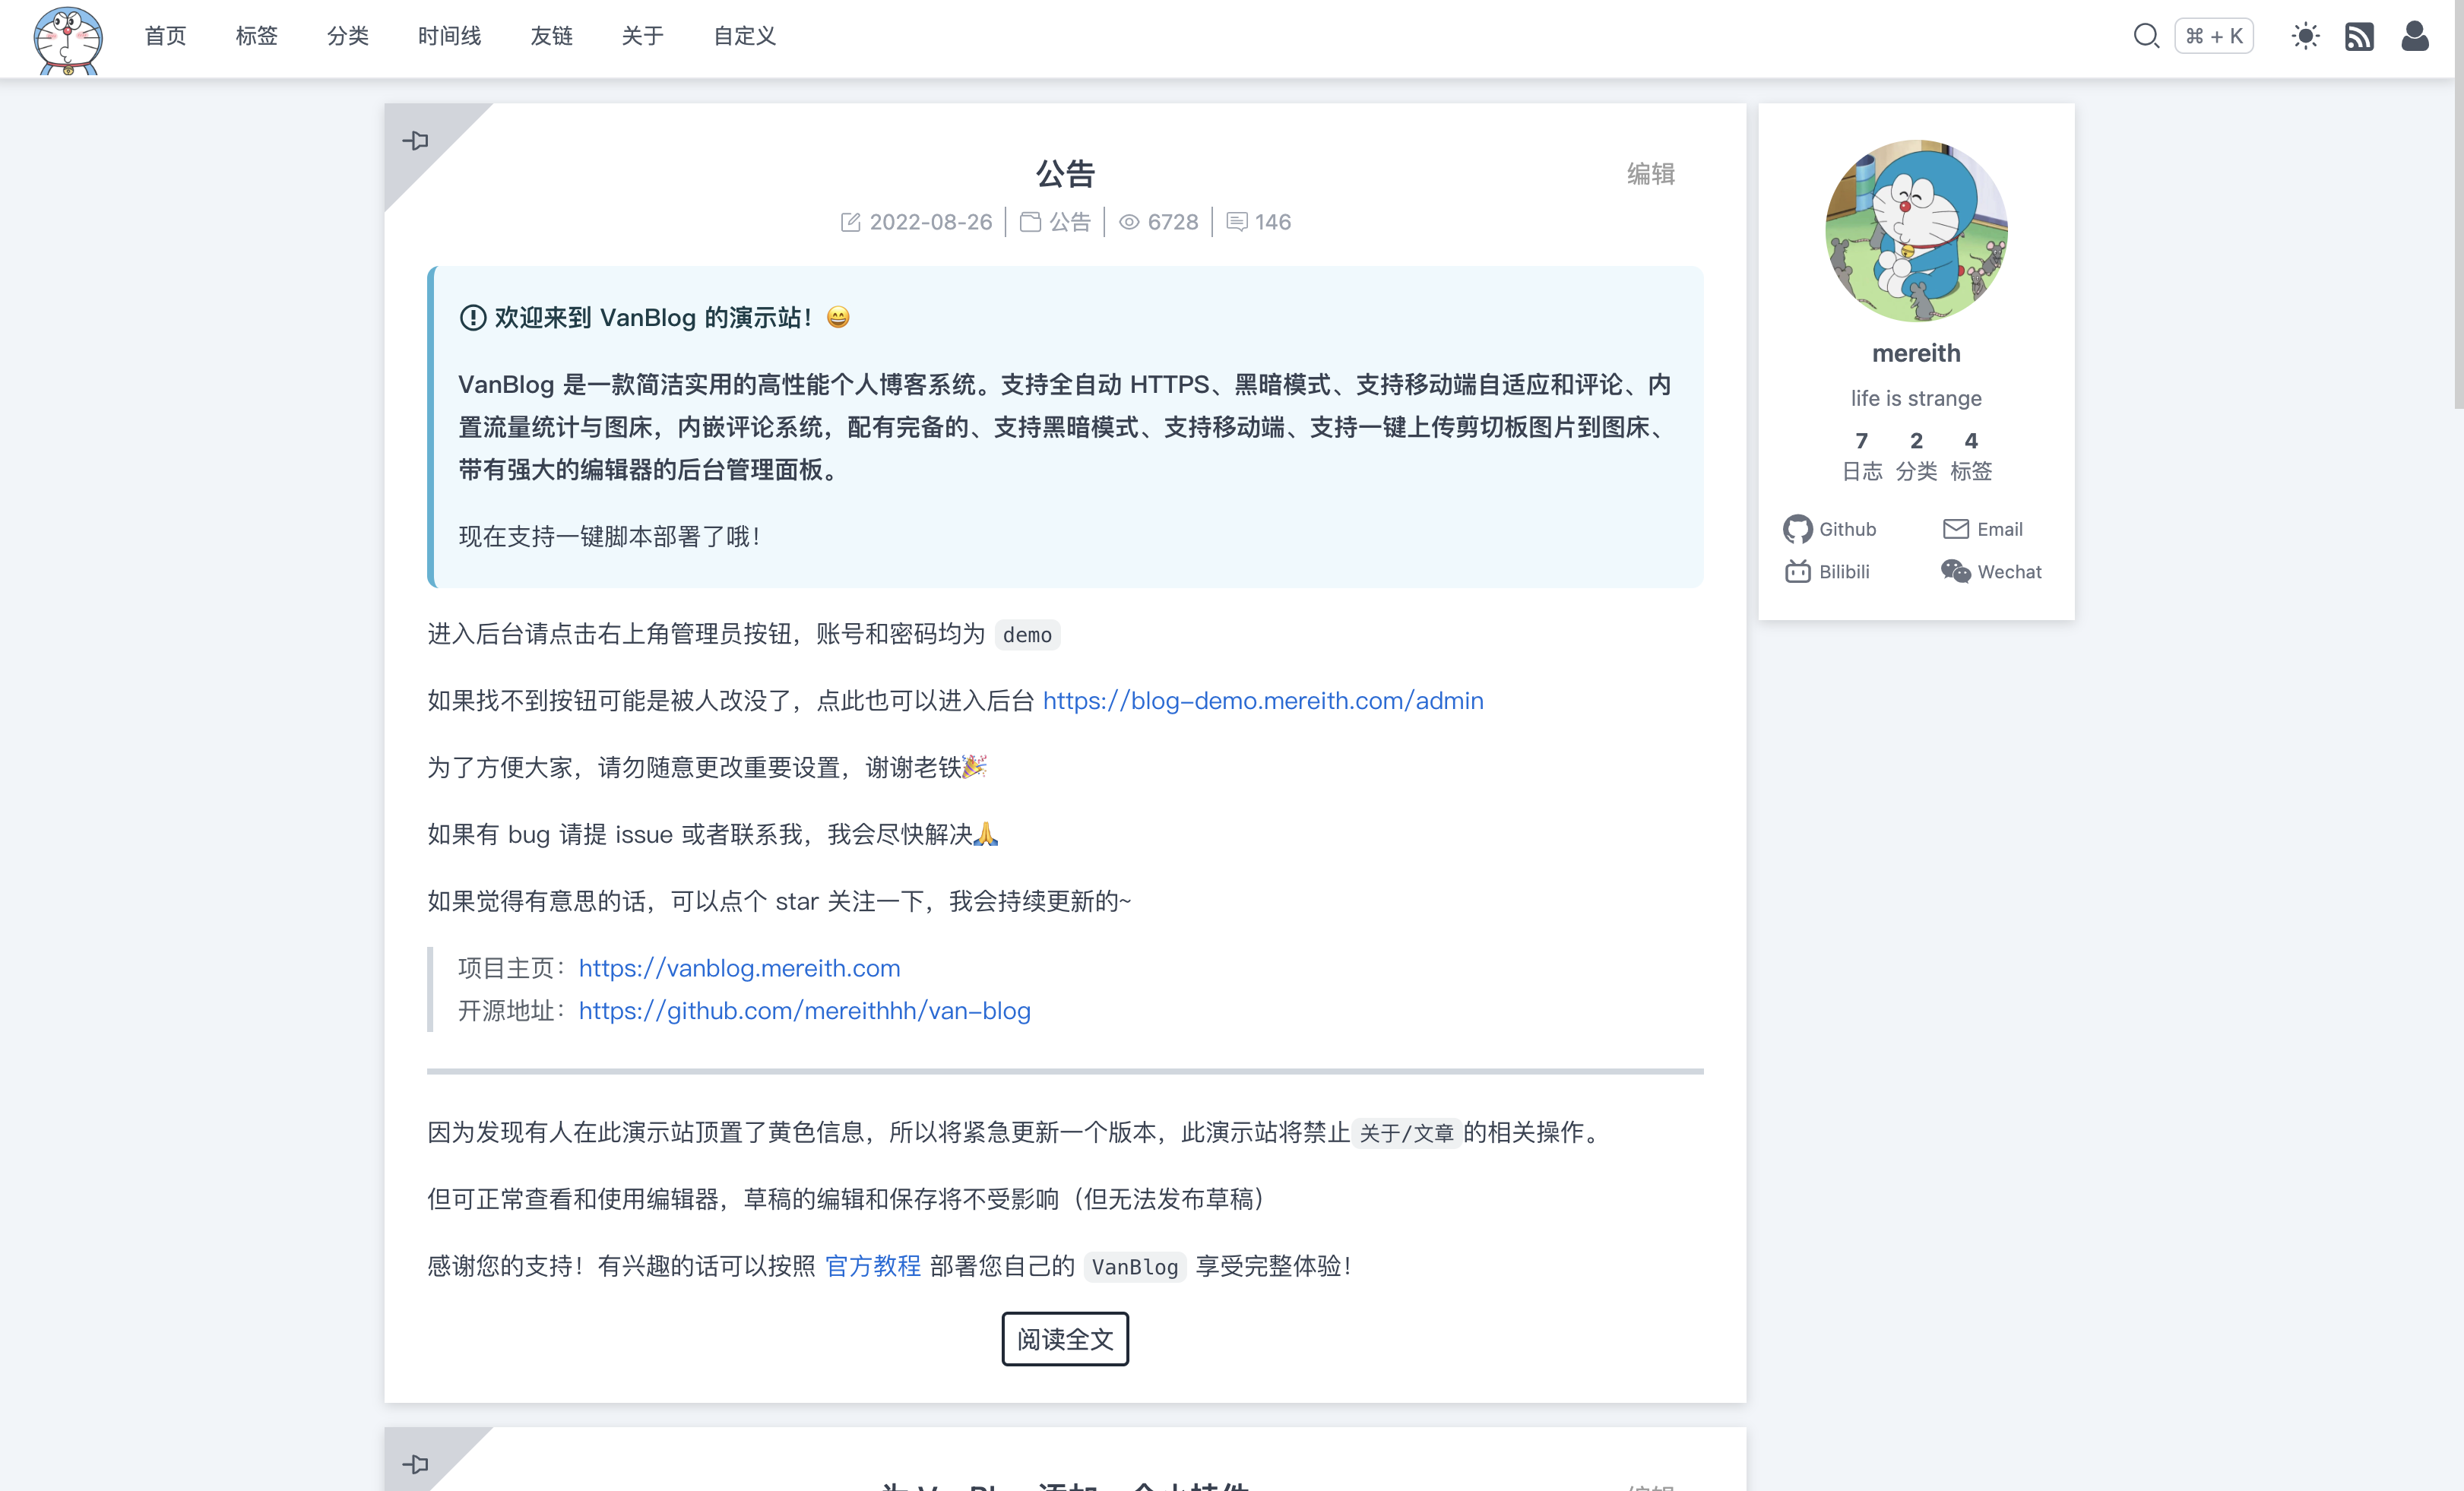Open the vanblog.mereith.com project homepage link

click(x=738, y=968)
